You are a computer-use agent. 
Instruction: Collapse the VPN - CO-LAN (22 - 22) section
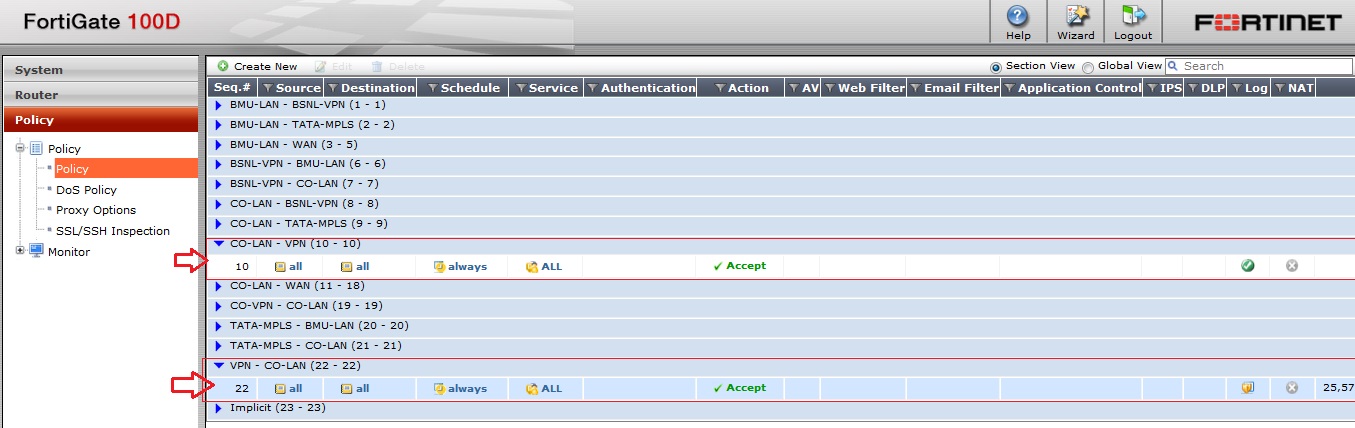(x=218, y=366)
